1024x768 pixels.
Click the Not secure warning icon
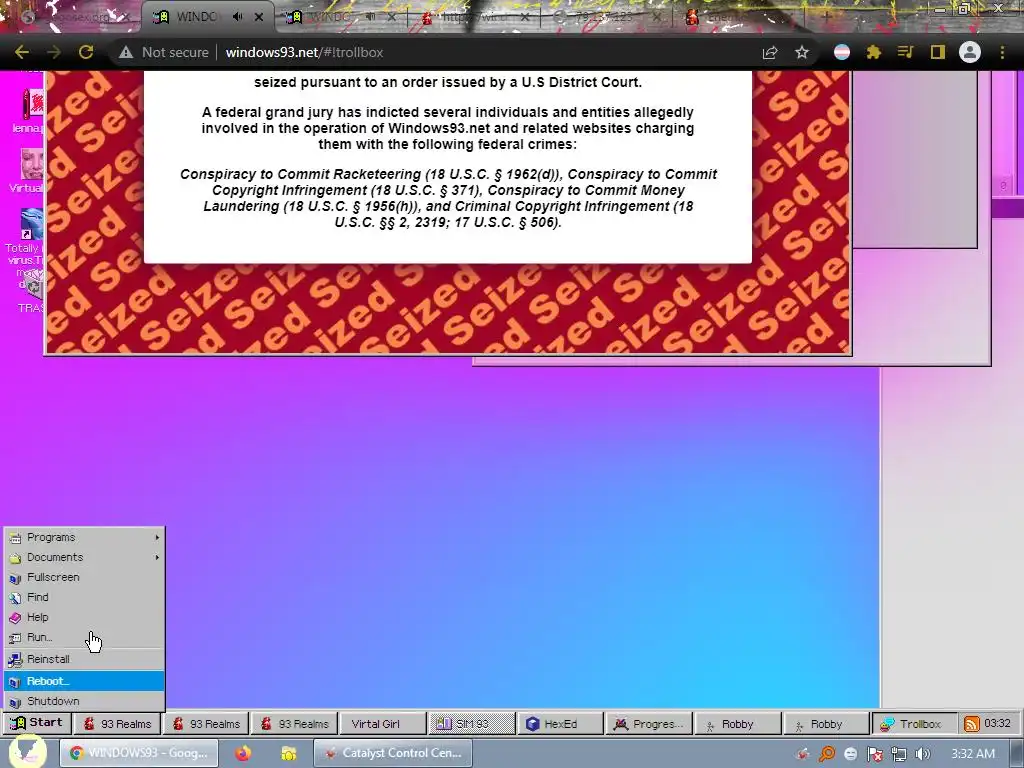point(125,52)
